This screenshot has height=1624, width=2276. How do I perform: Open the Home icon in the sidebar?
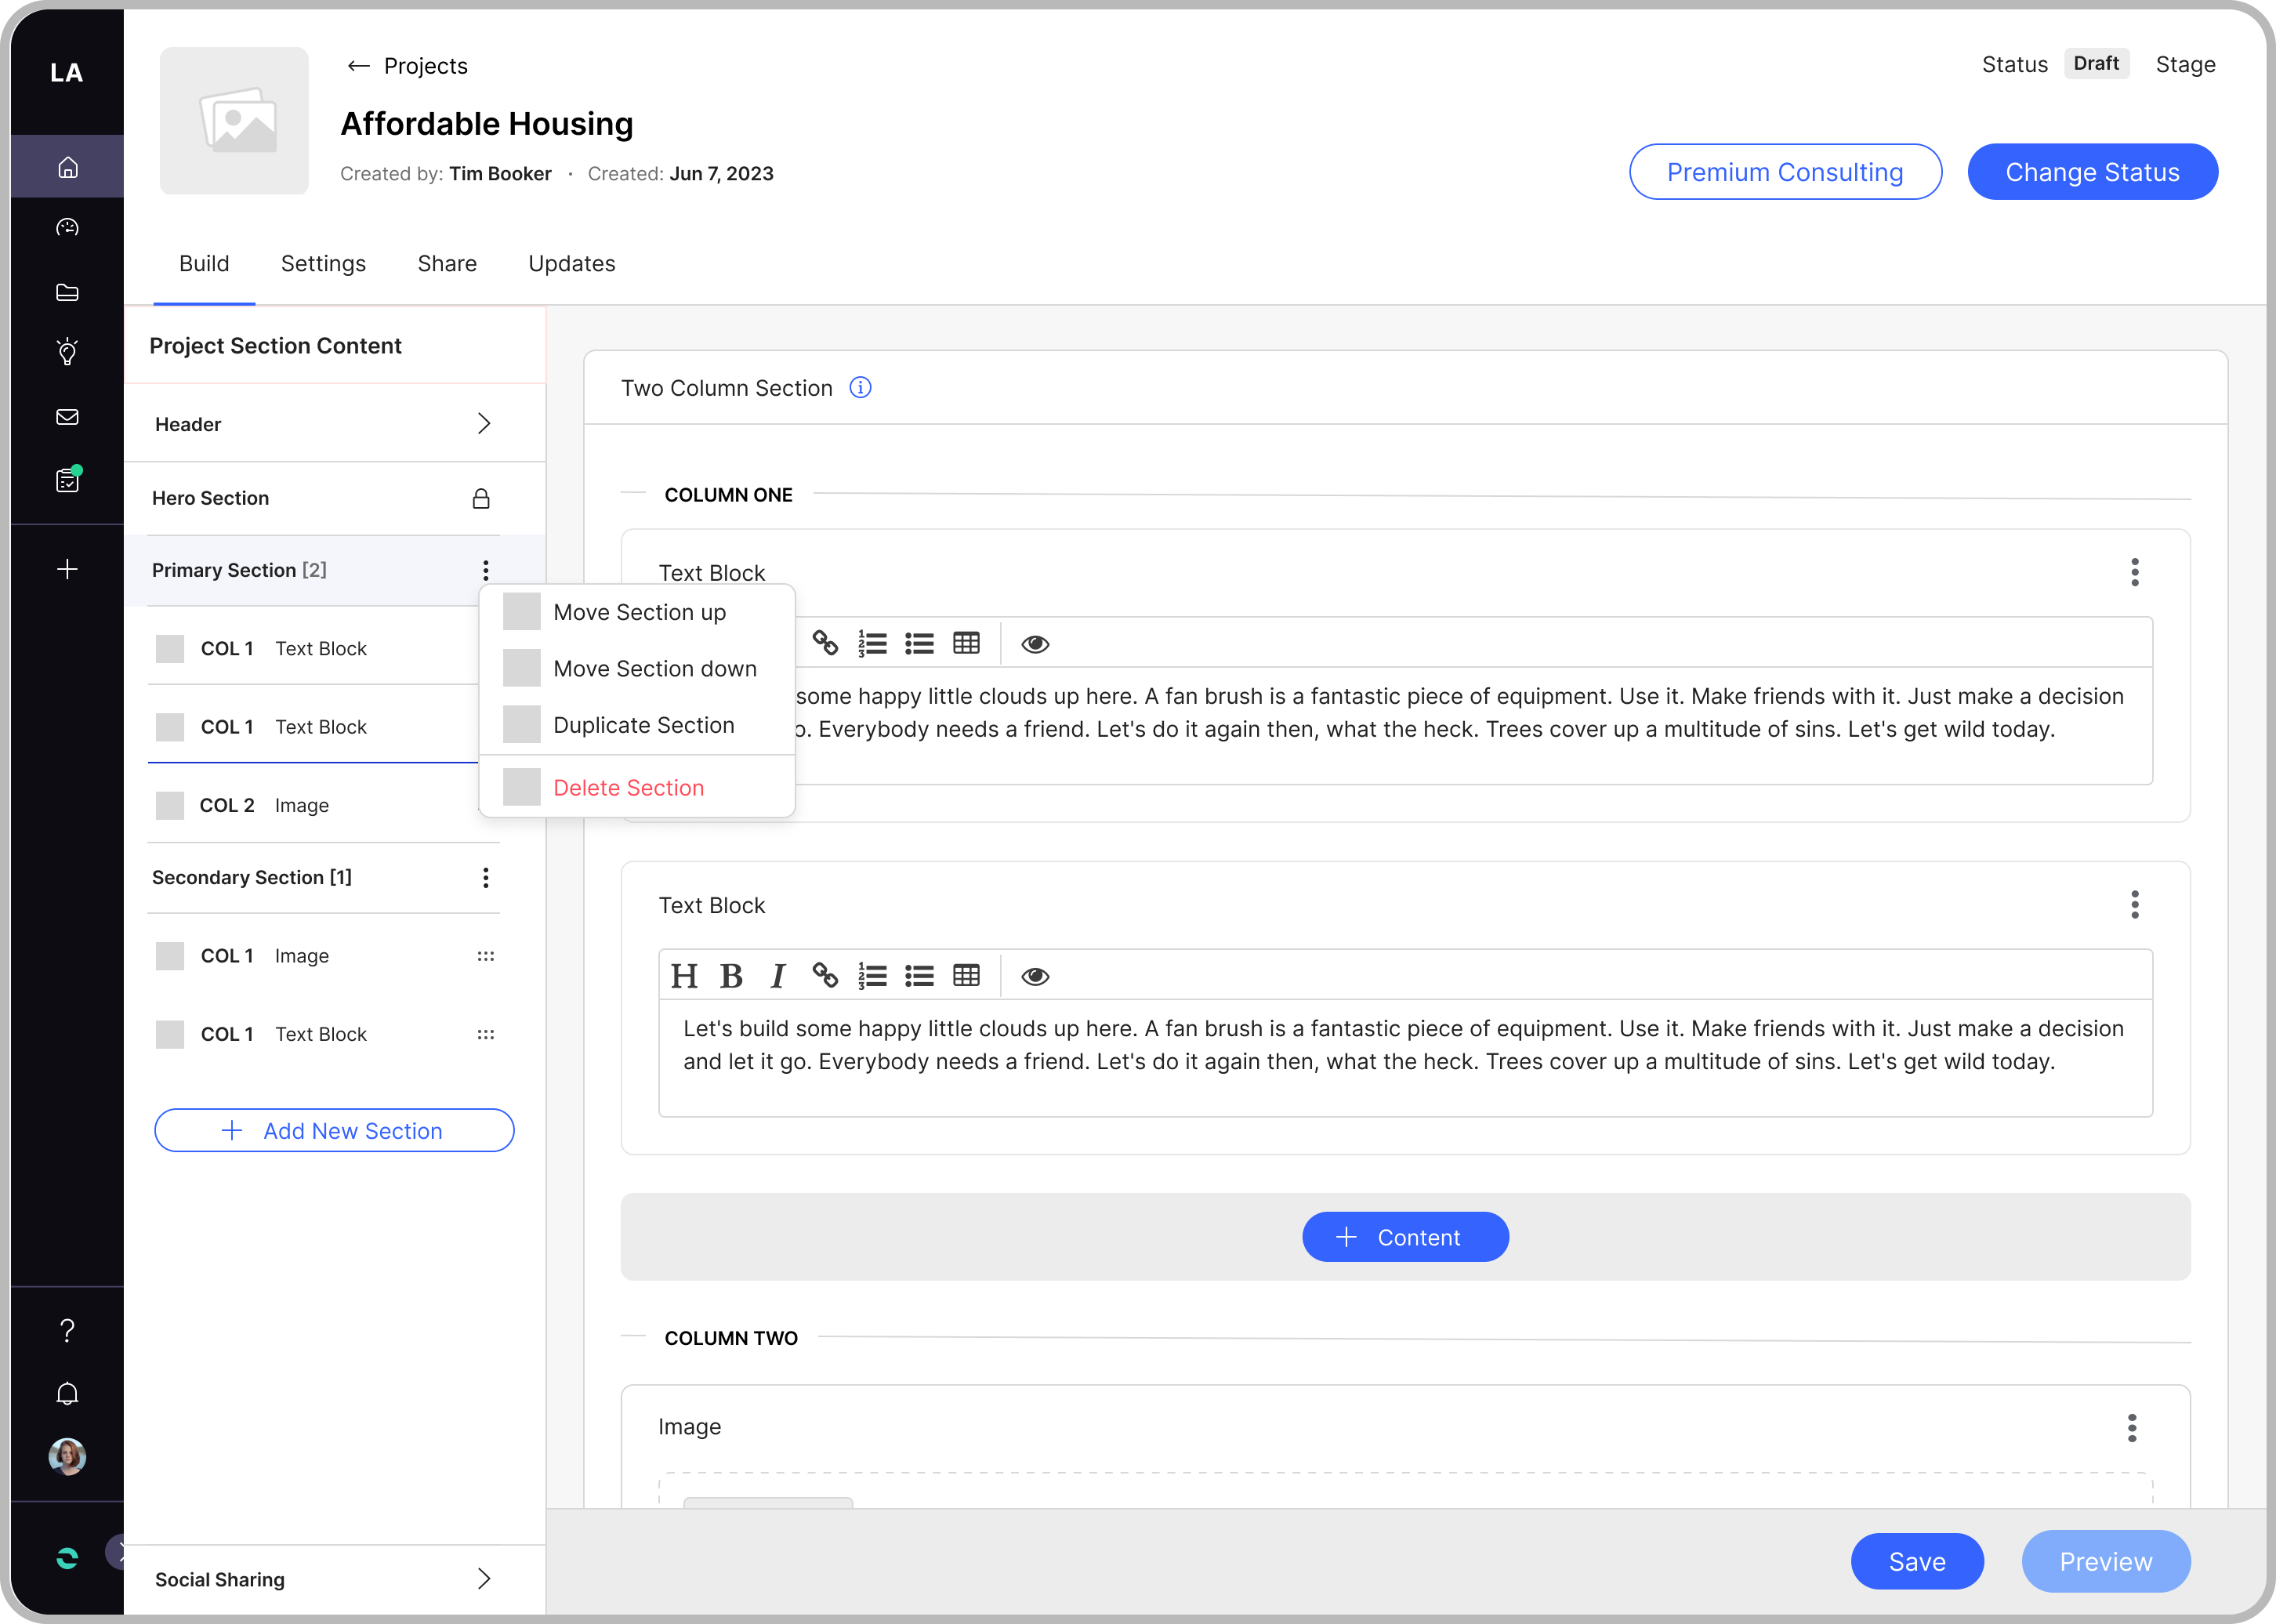click(67, 167)
